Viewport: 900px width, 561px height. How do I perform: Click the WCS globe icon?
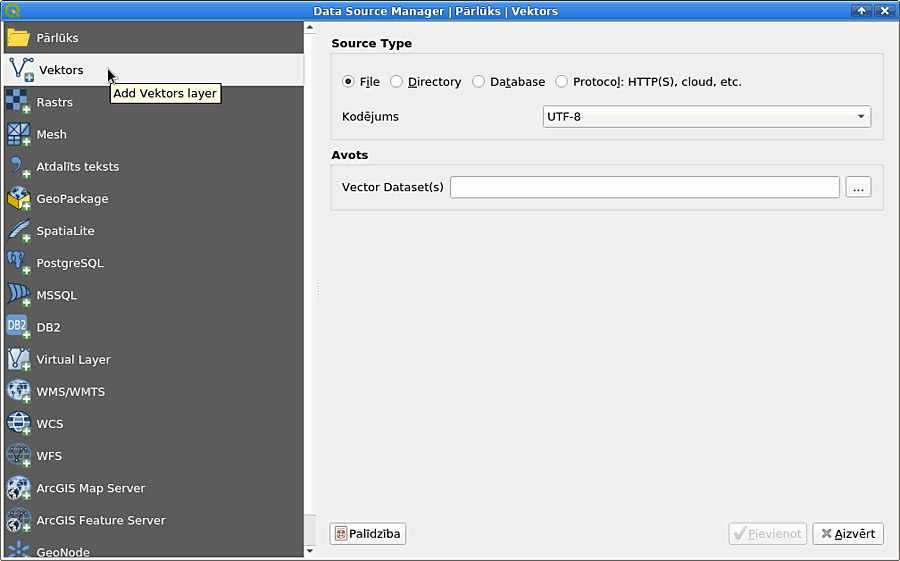pyautogui.click(x=18, y=424)
